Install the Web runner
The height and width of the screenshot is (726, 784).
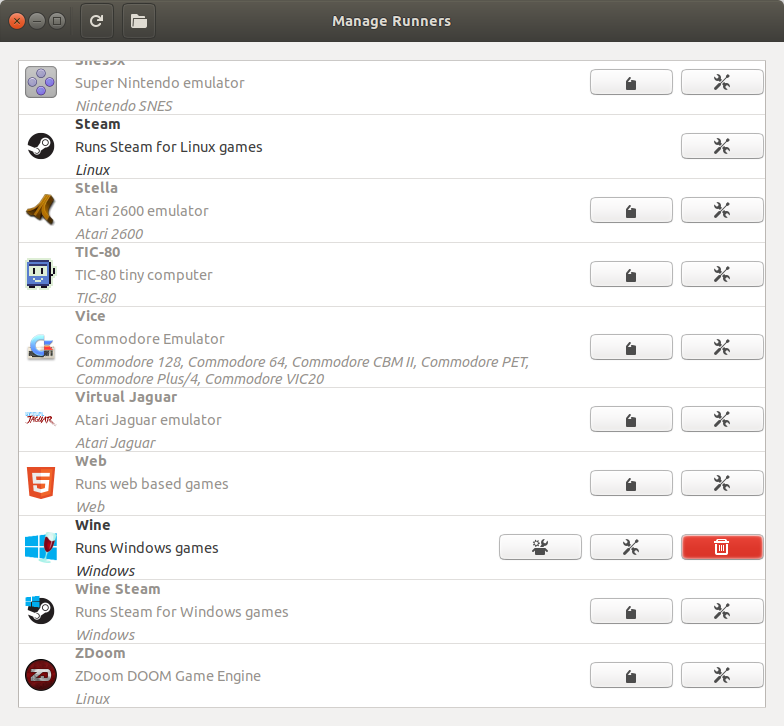(x=631, y=484)
